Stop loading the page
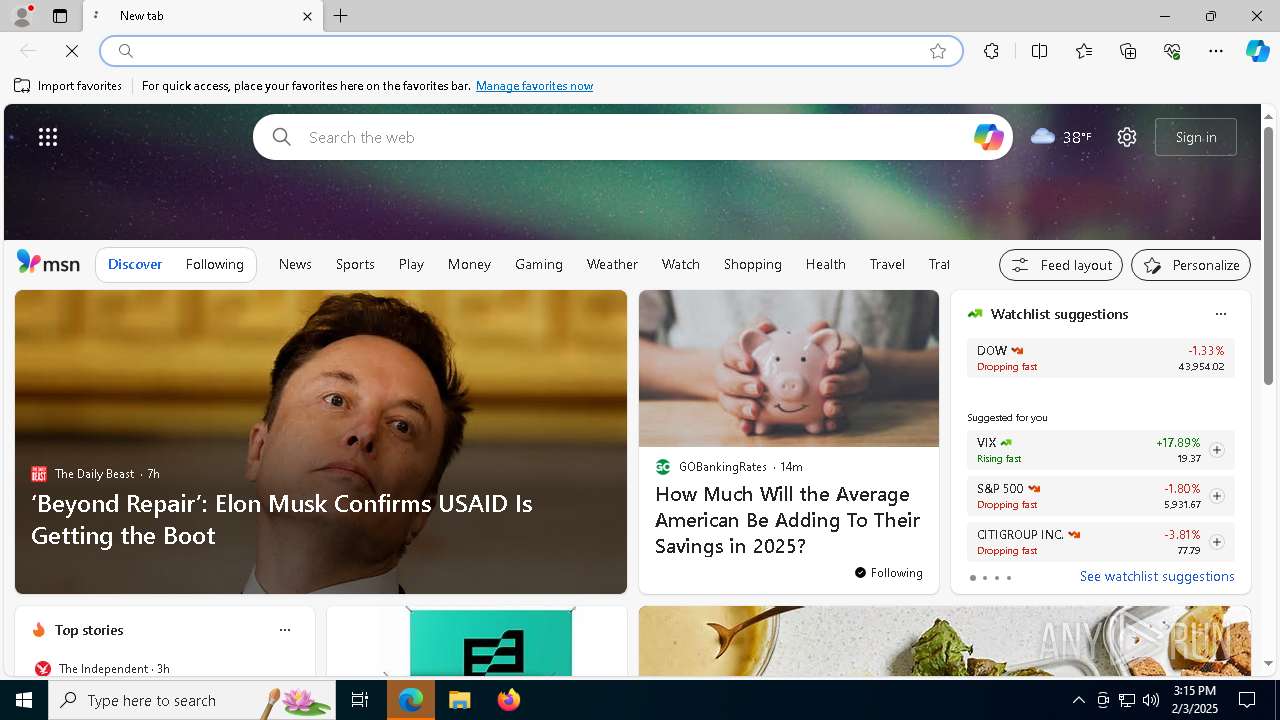 [72, 51]
